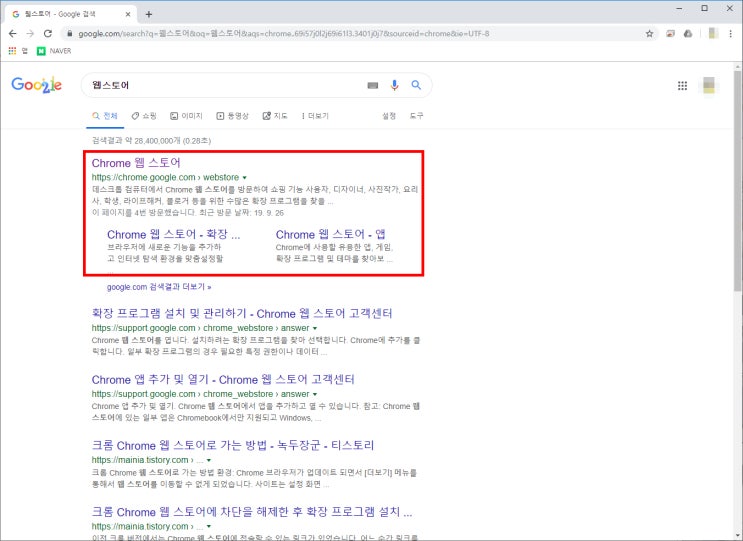Minimize the Chrome window
Image resolution: width=743 pixels, height=541 pixels.
click(680, 8)
